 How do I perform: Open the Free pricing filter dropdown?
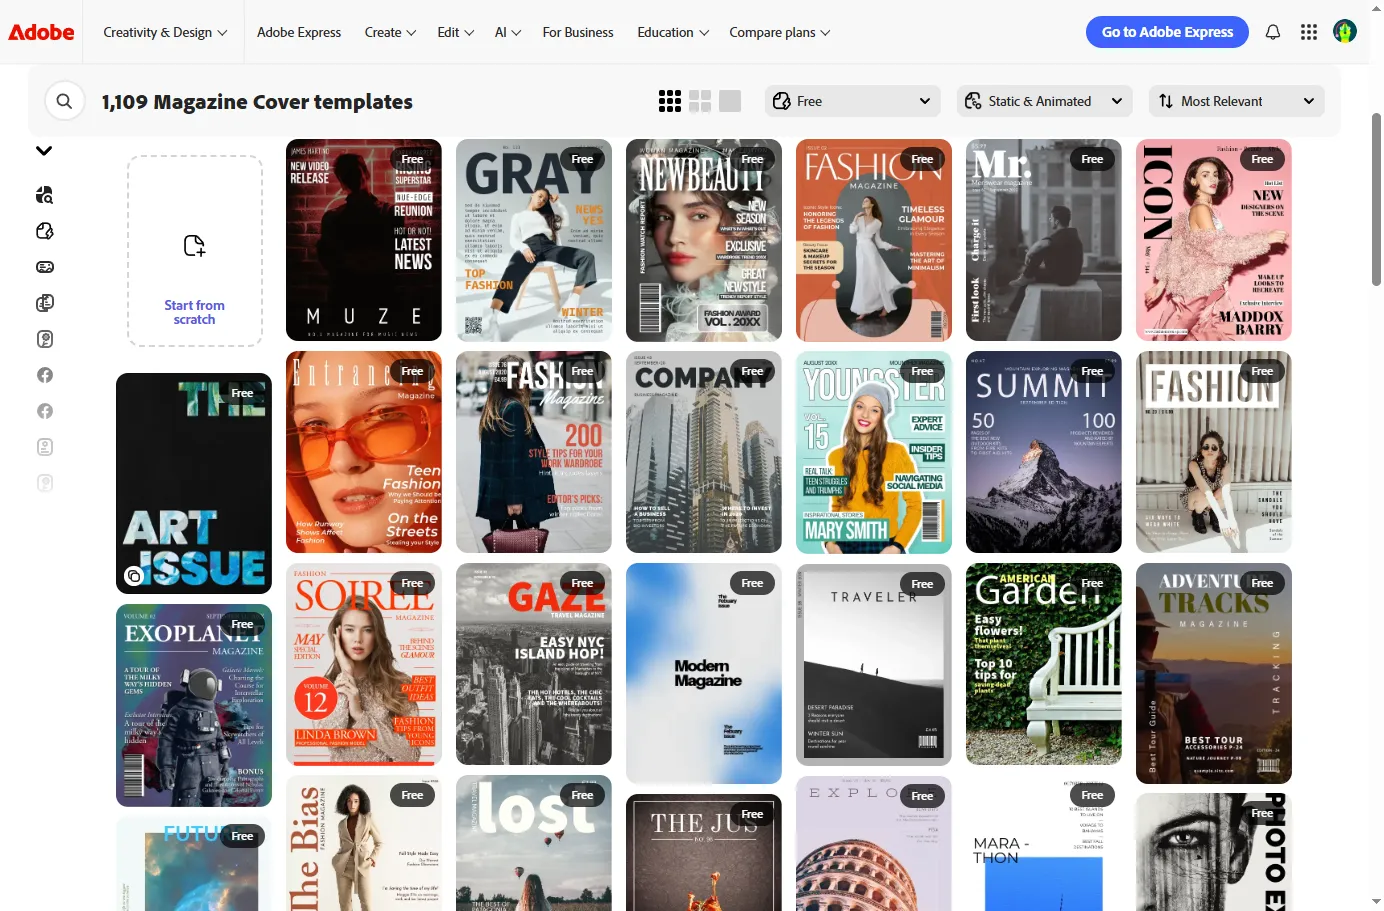pyautogui.click(x=853, y=101)
